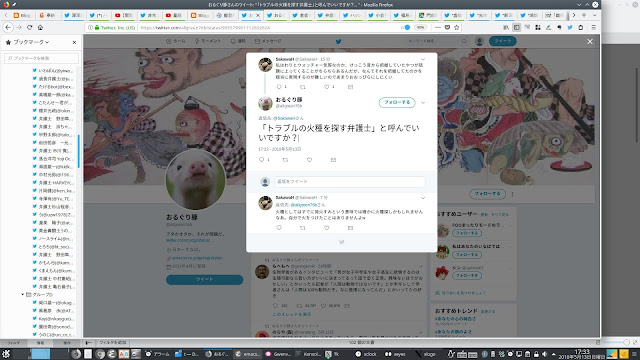
Task: Like heart under main tweet
Action: pos(309,160)
